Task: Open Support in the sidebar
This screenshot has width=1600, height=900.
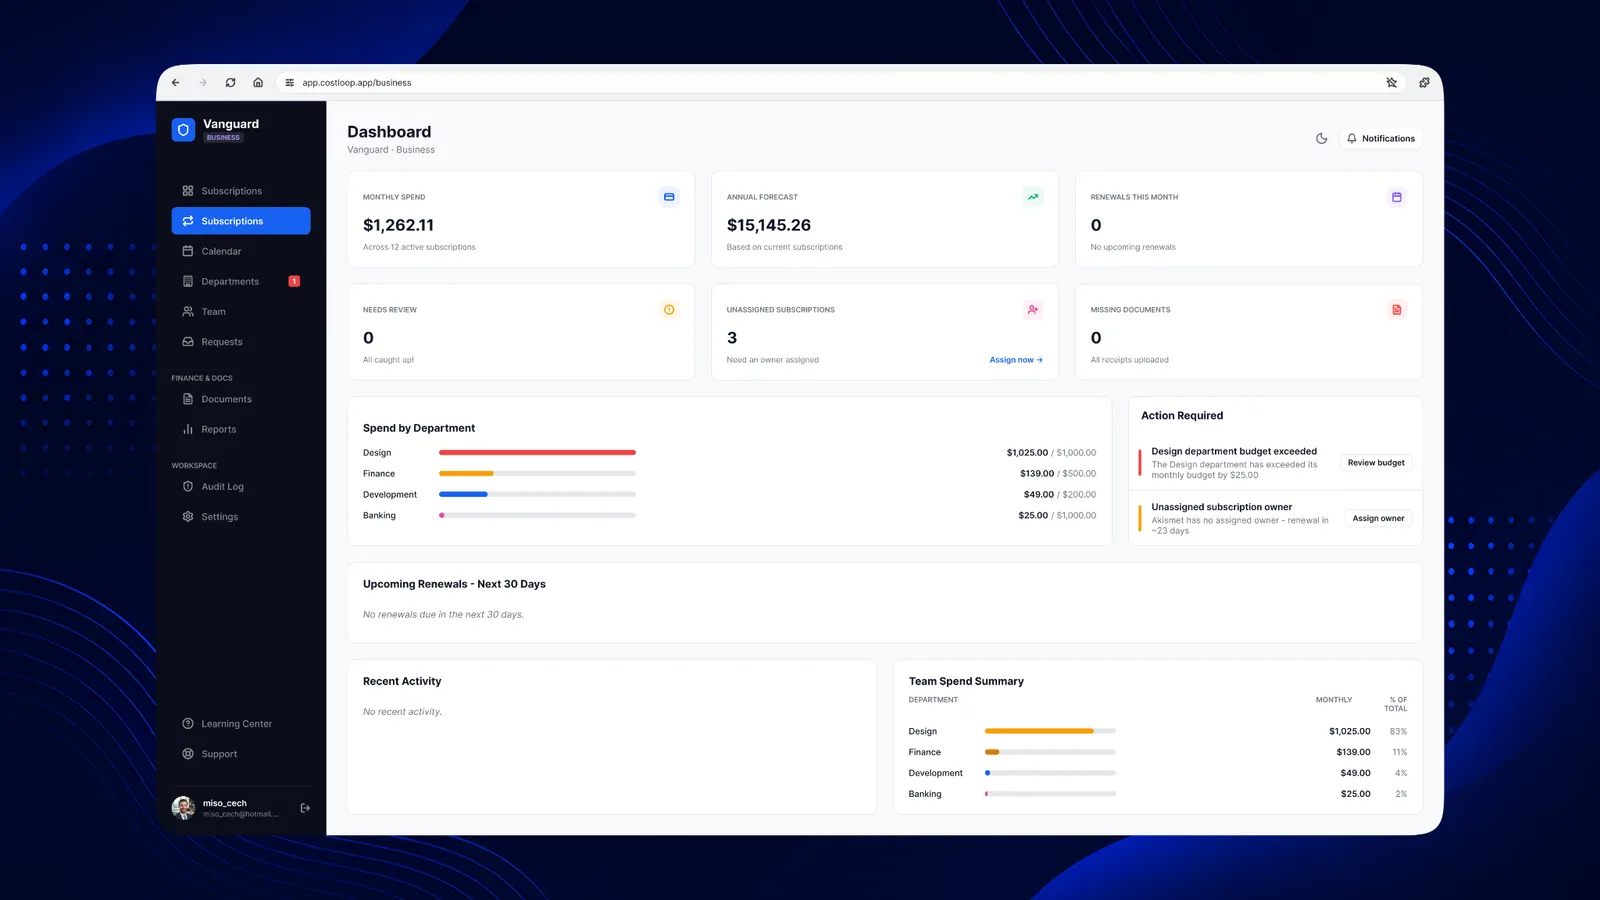Action: coord(241,754)
